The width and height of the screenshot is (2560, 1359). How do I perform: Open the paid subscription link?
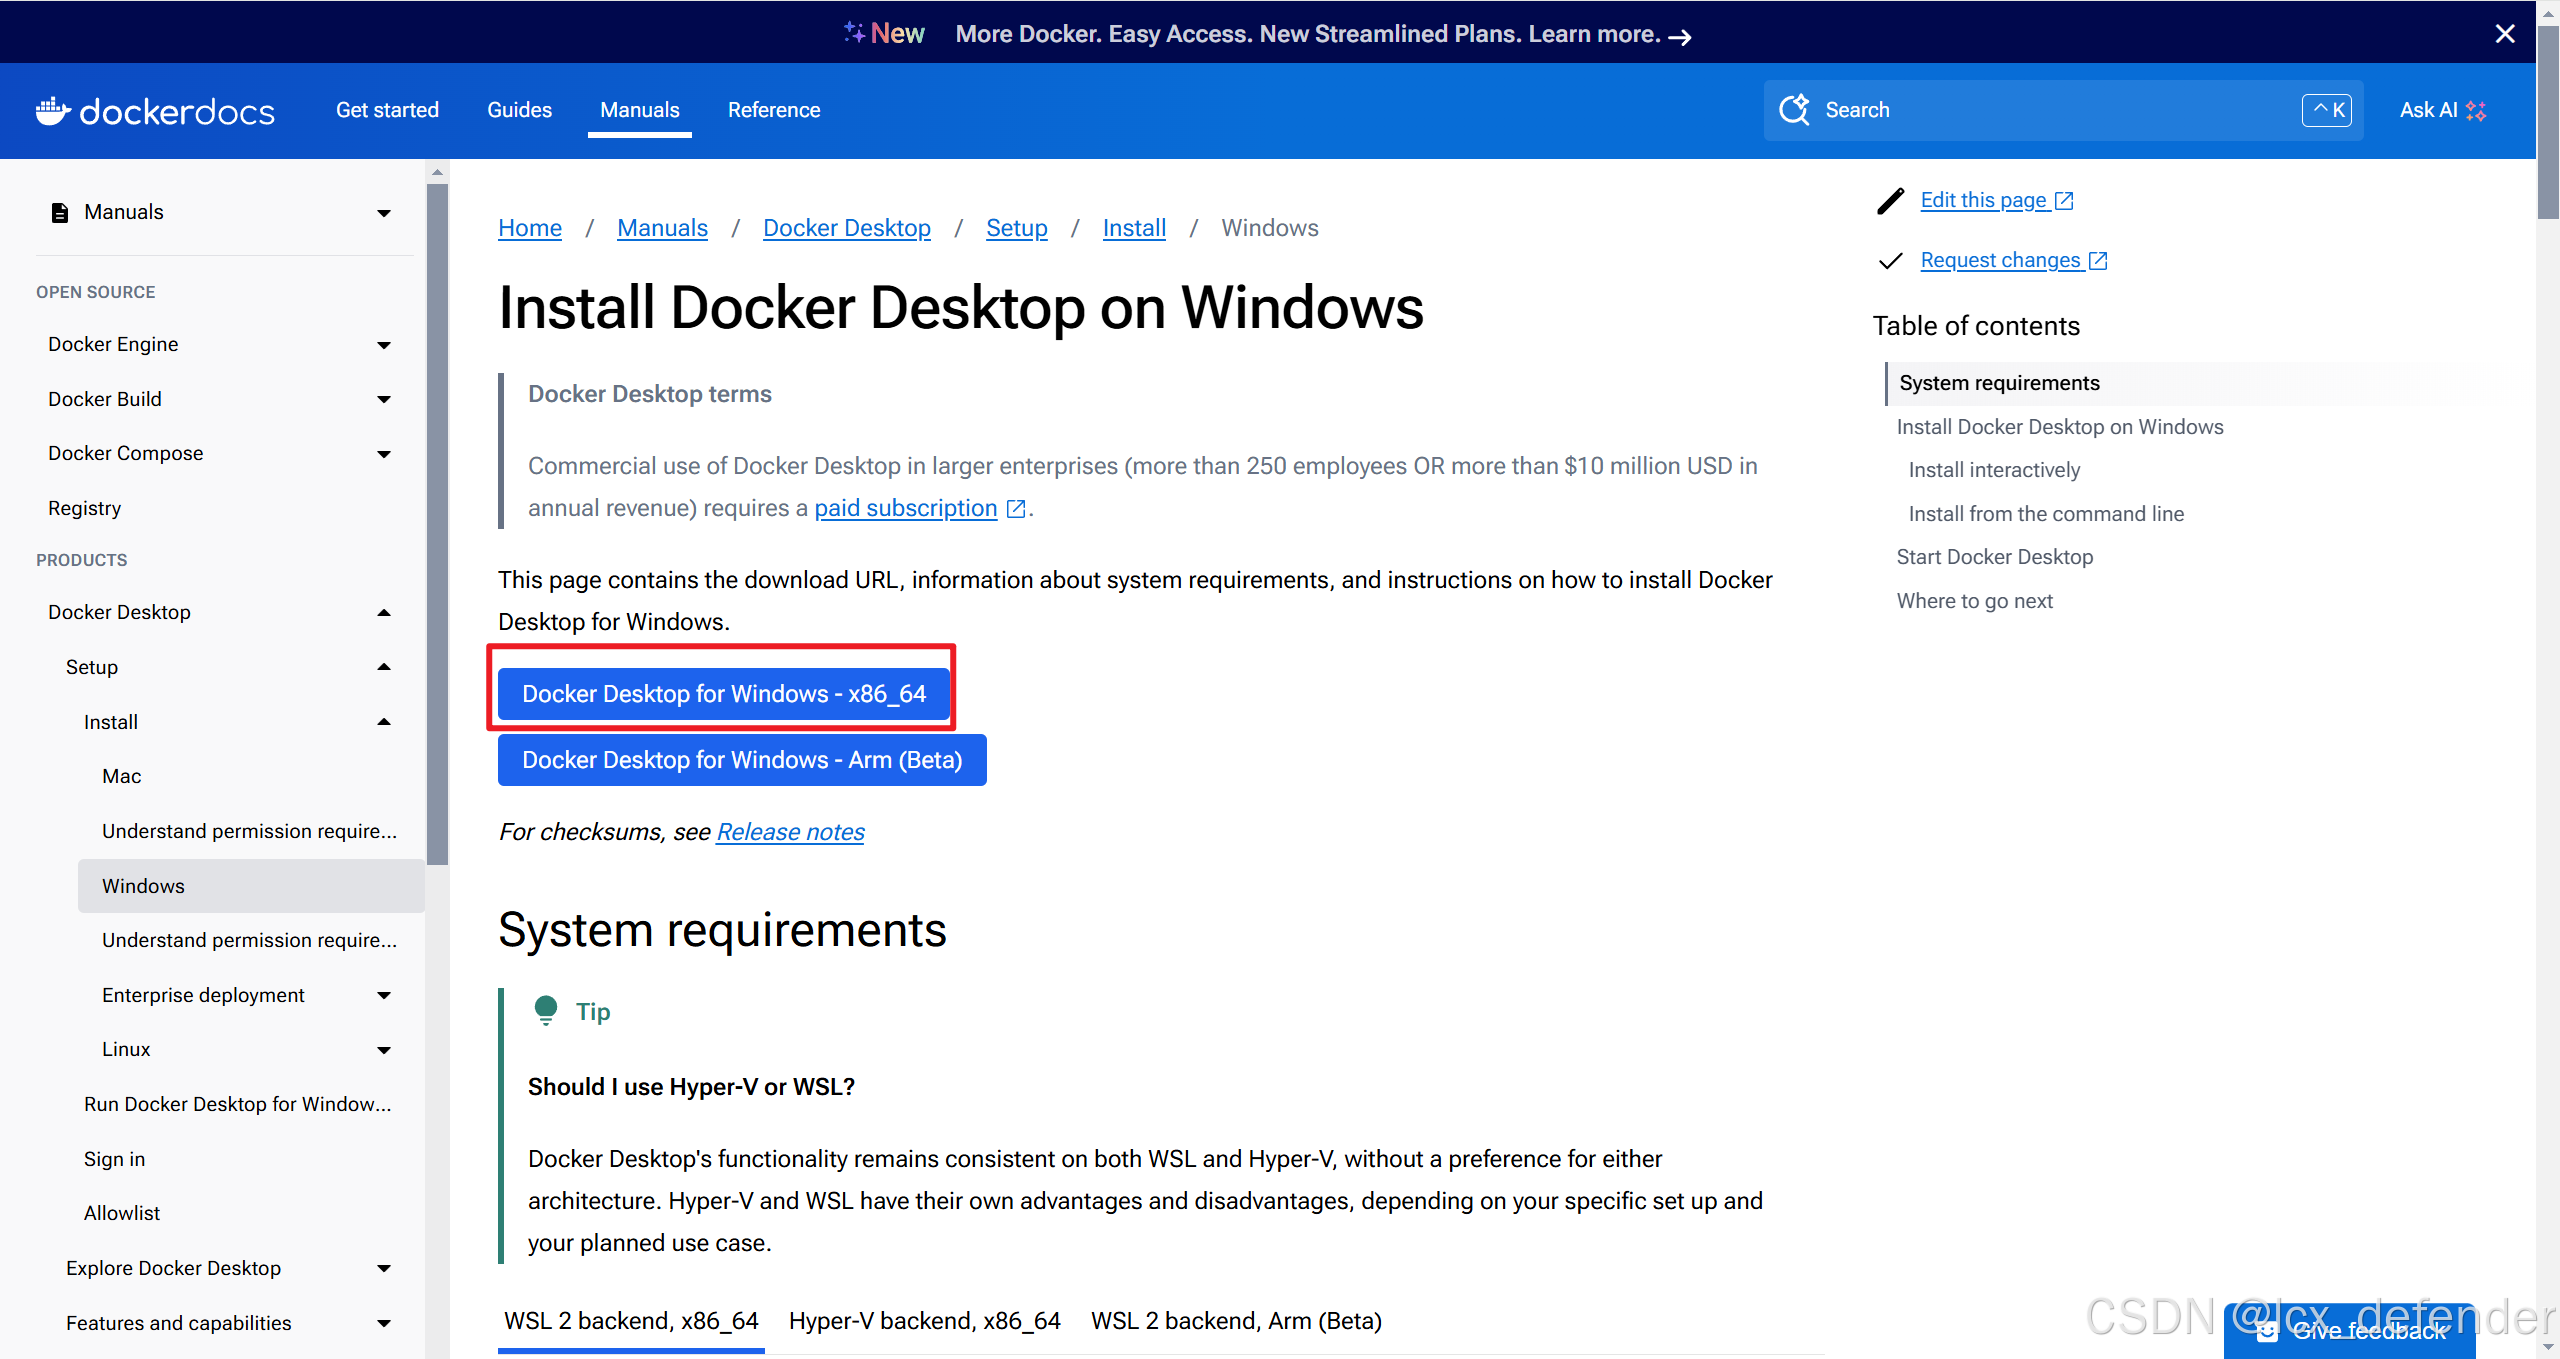point(905,508)
